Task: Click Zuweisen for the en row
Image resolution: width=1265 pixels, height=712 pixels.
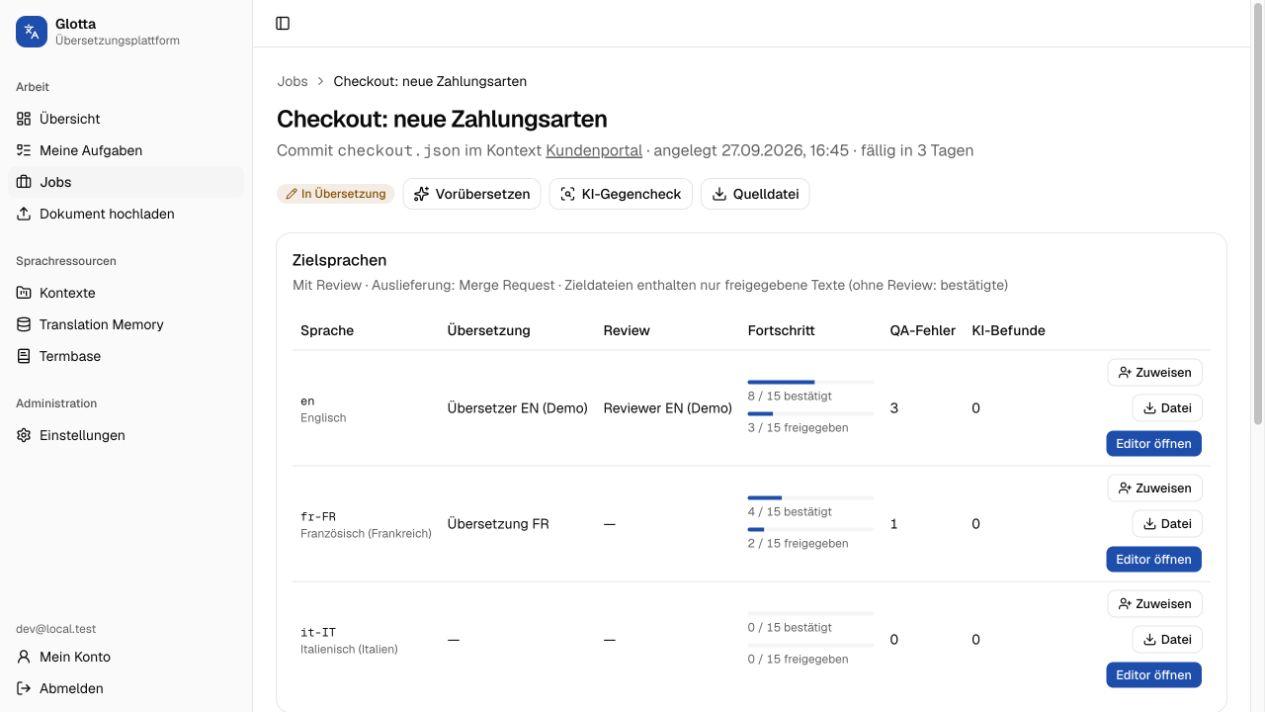Action: click(x=1155, y=372)
